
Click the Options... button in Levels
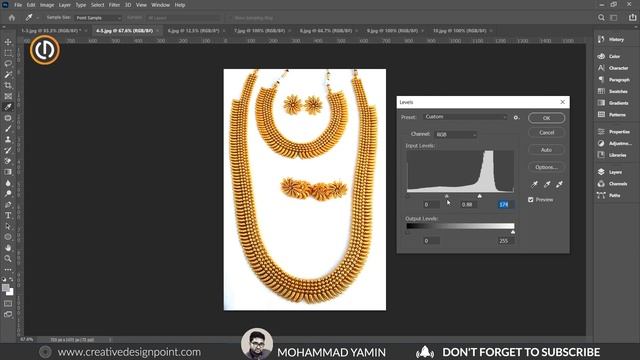tap(547, 167)
